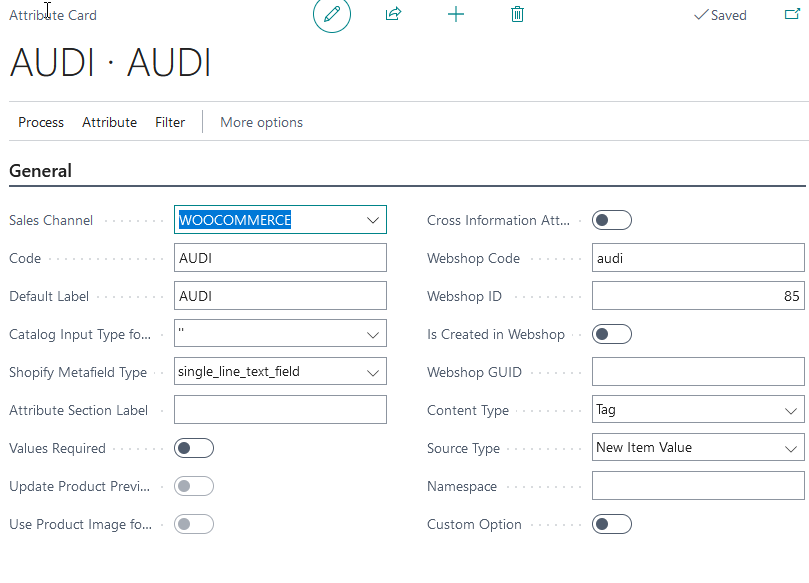This screenshot has width=809, height=583.
Task: Click the Namespace input field
Action: pyautogui.click(x=698, y=486)
